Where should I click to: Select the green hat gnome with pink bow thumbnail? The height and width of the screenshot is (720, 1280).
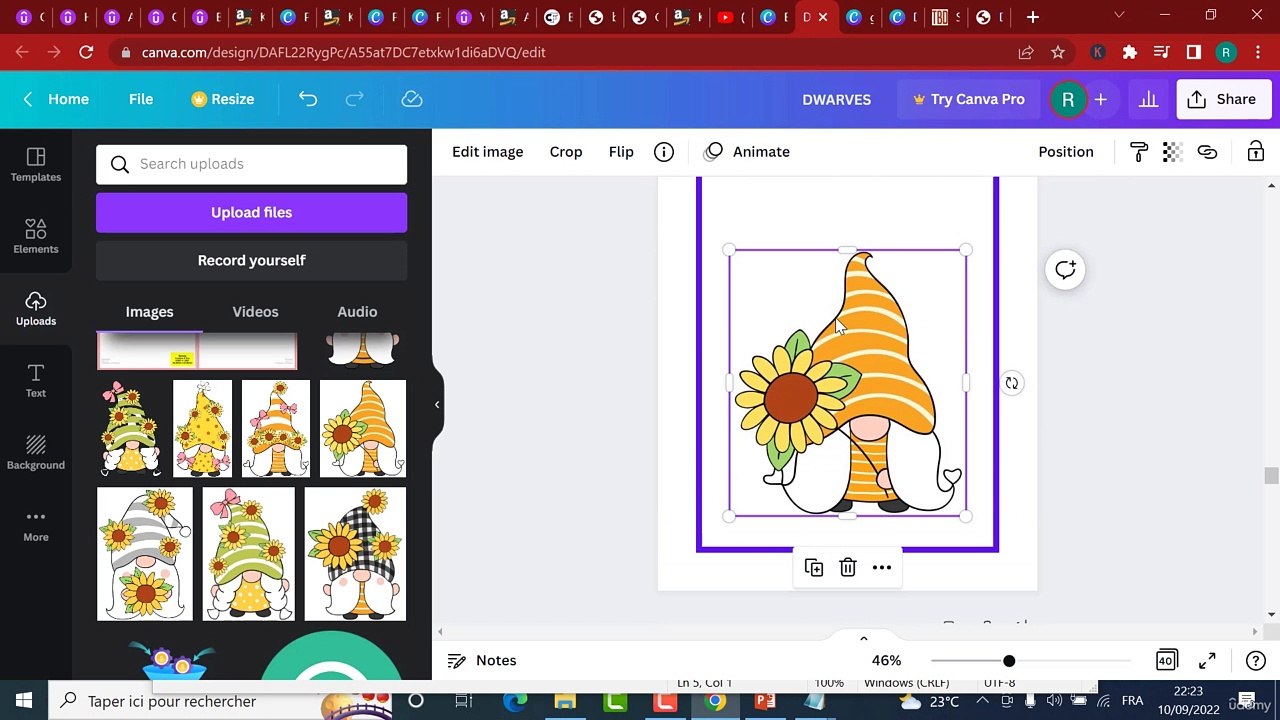pos(249,554)
